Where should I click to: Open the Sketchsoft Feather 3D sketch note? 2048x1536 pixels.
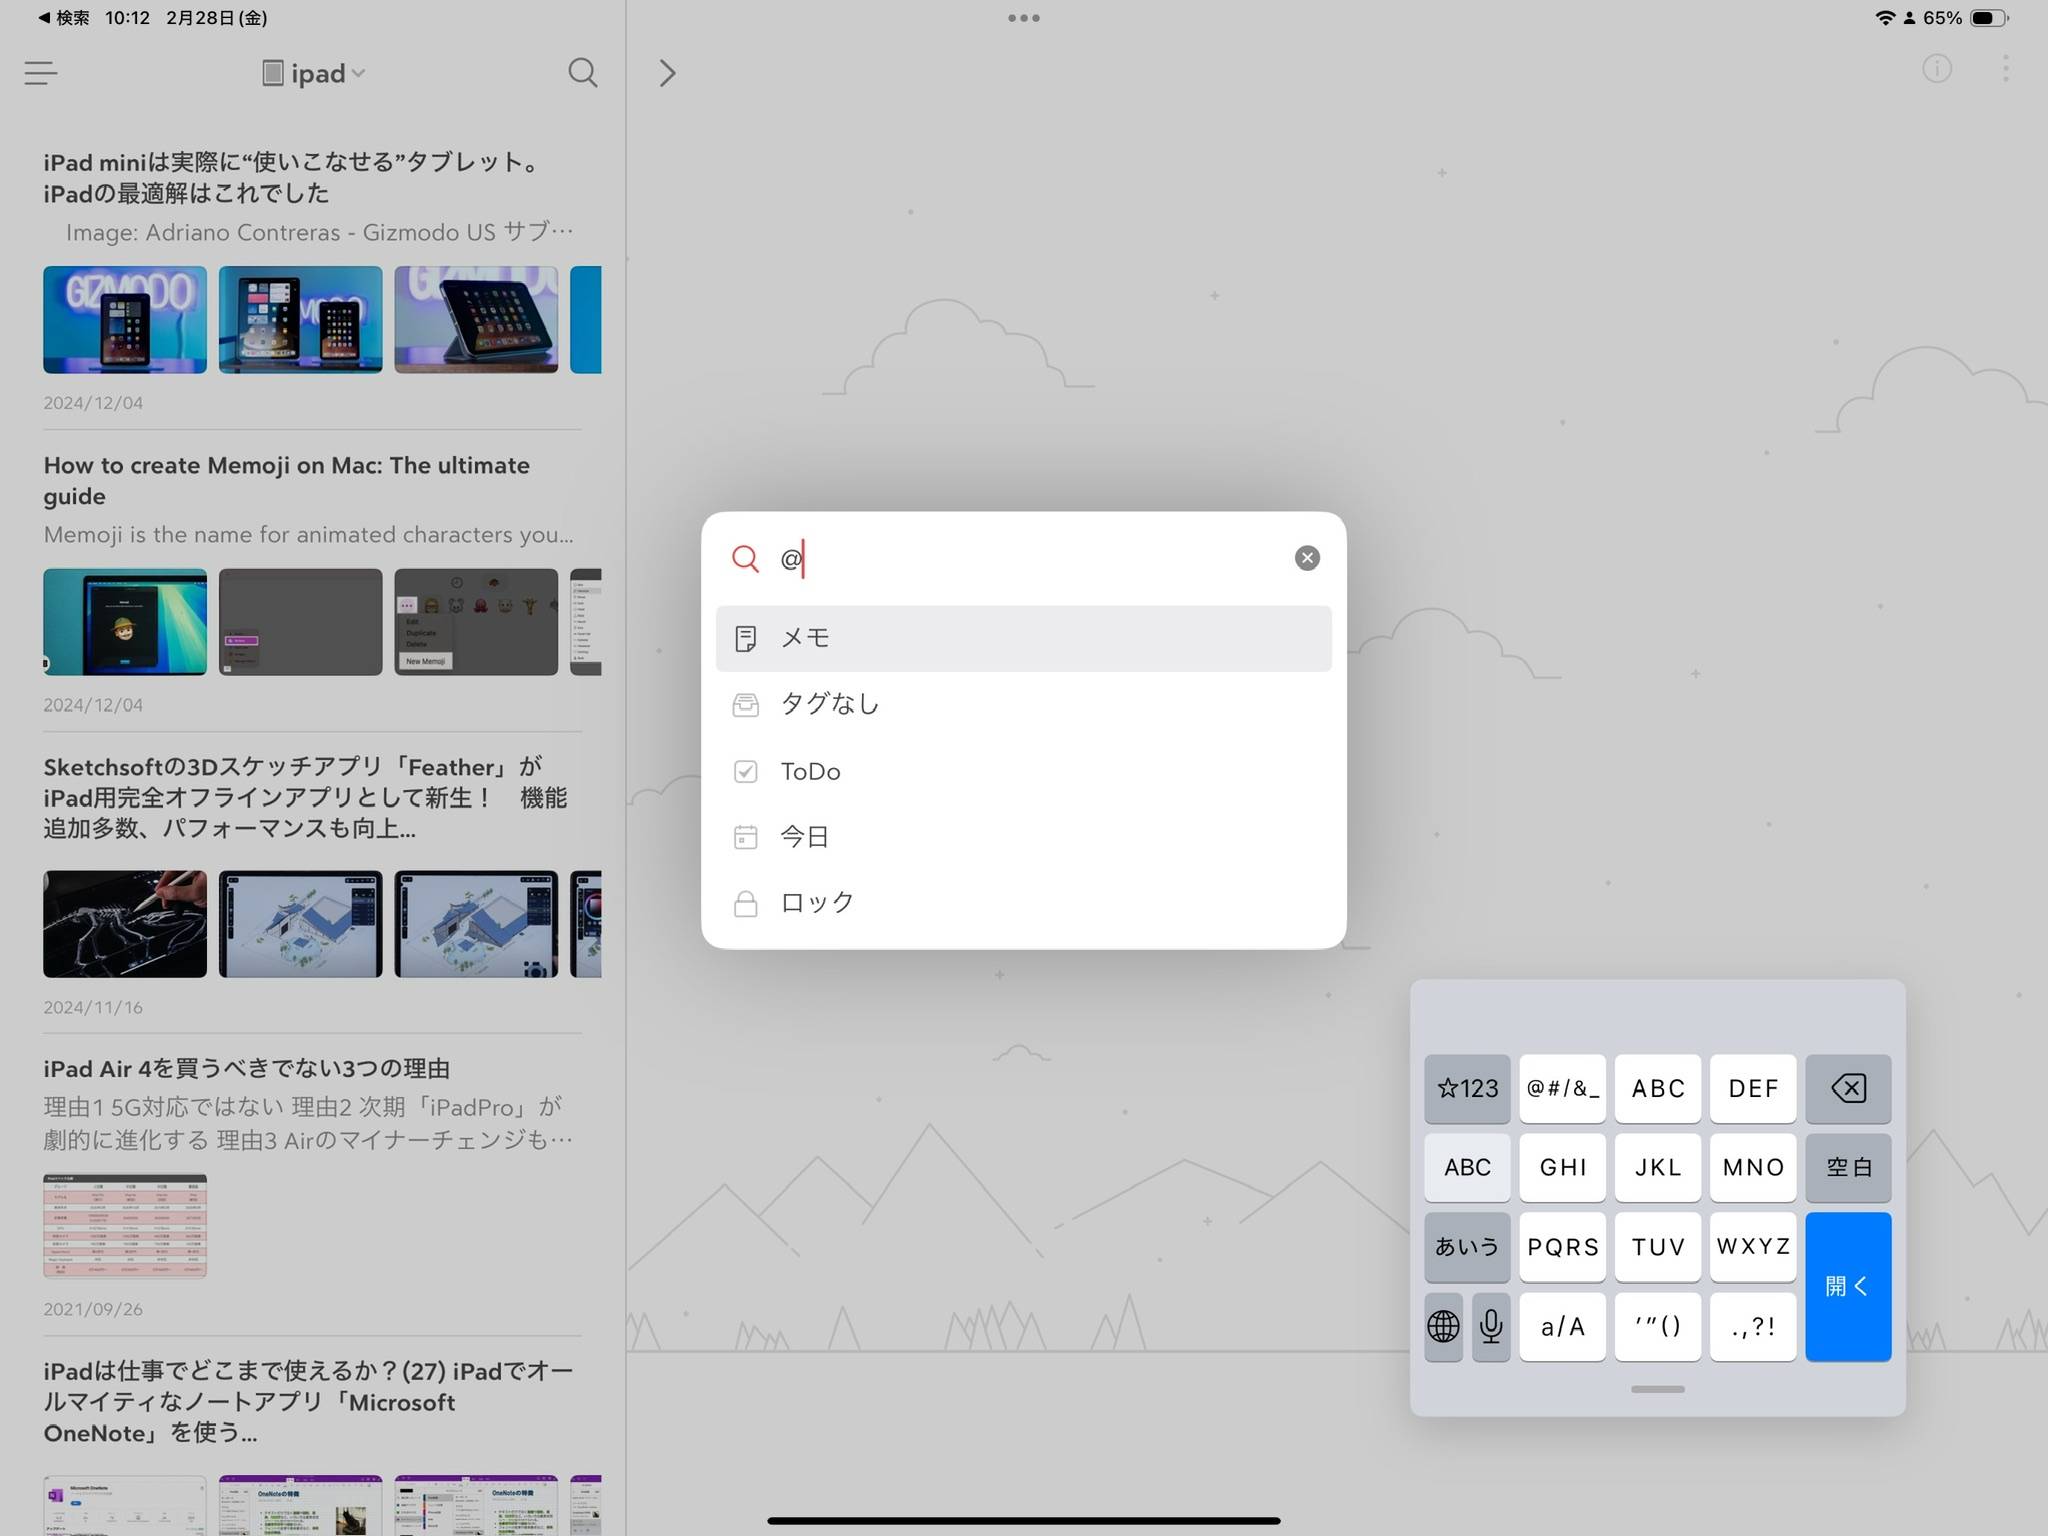click(312, 882)
